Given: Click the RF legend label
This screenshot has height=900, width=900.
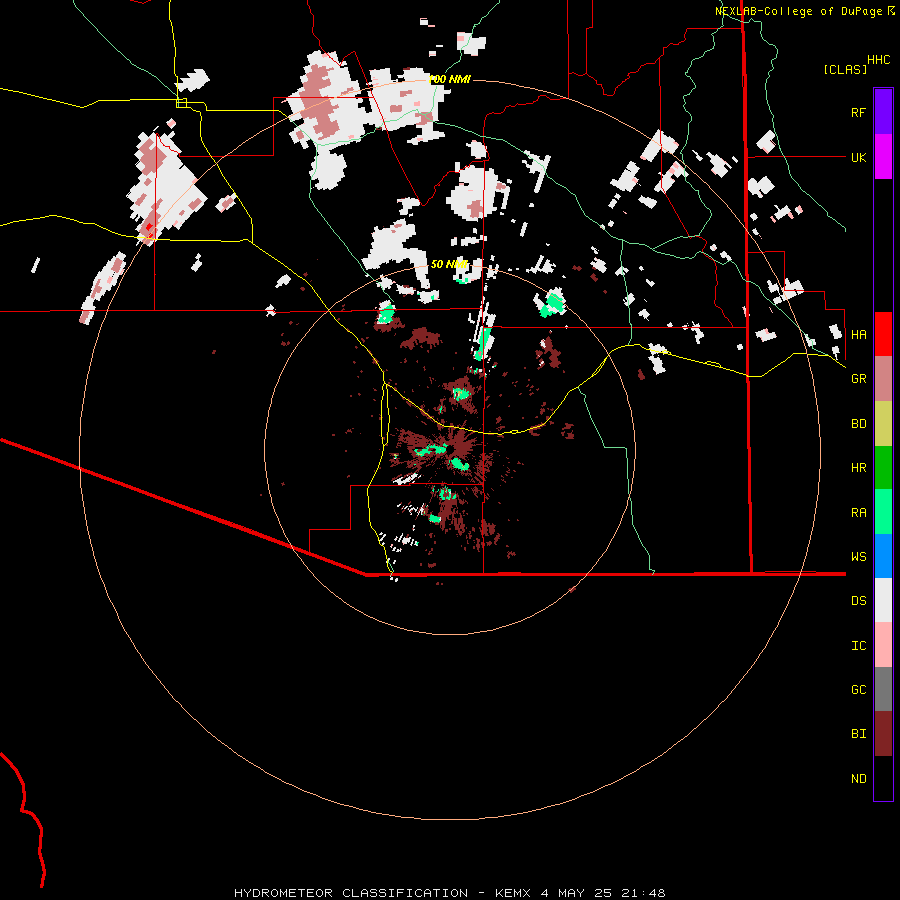Looking at the screenshot, I should pos(858,112).
